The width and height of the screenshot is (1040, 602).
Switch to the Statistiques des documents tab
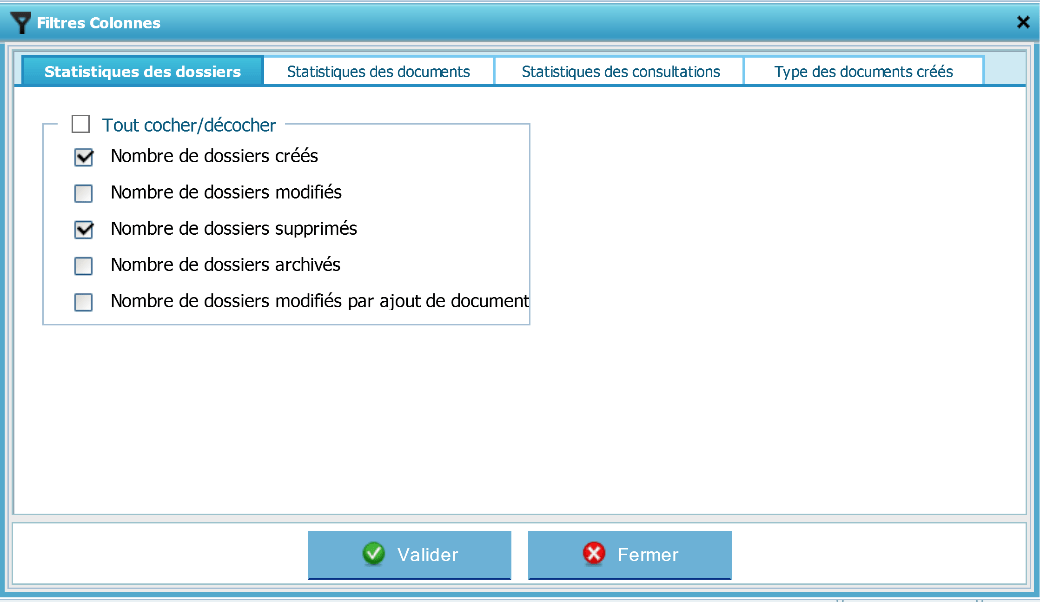coord(378,72)
